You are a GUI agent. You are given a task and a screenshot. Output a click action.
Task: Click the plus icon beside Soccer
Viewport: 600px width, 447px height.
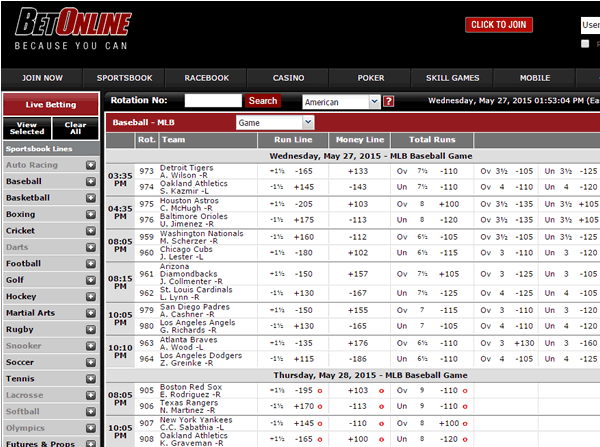(x=91, y=362)
